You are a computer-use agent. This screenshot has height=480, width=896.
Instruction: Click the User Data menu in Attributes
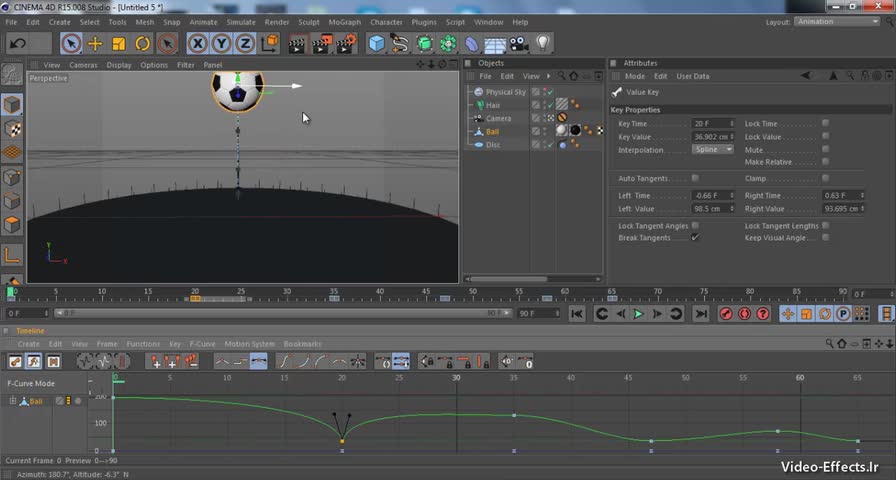point(693,76)
